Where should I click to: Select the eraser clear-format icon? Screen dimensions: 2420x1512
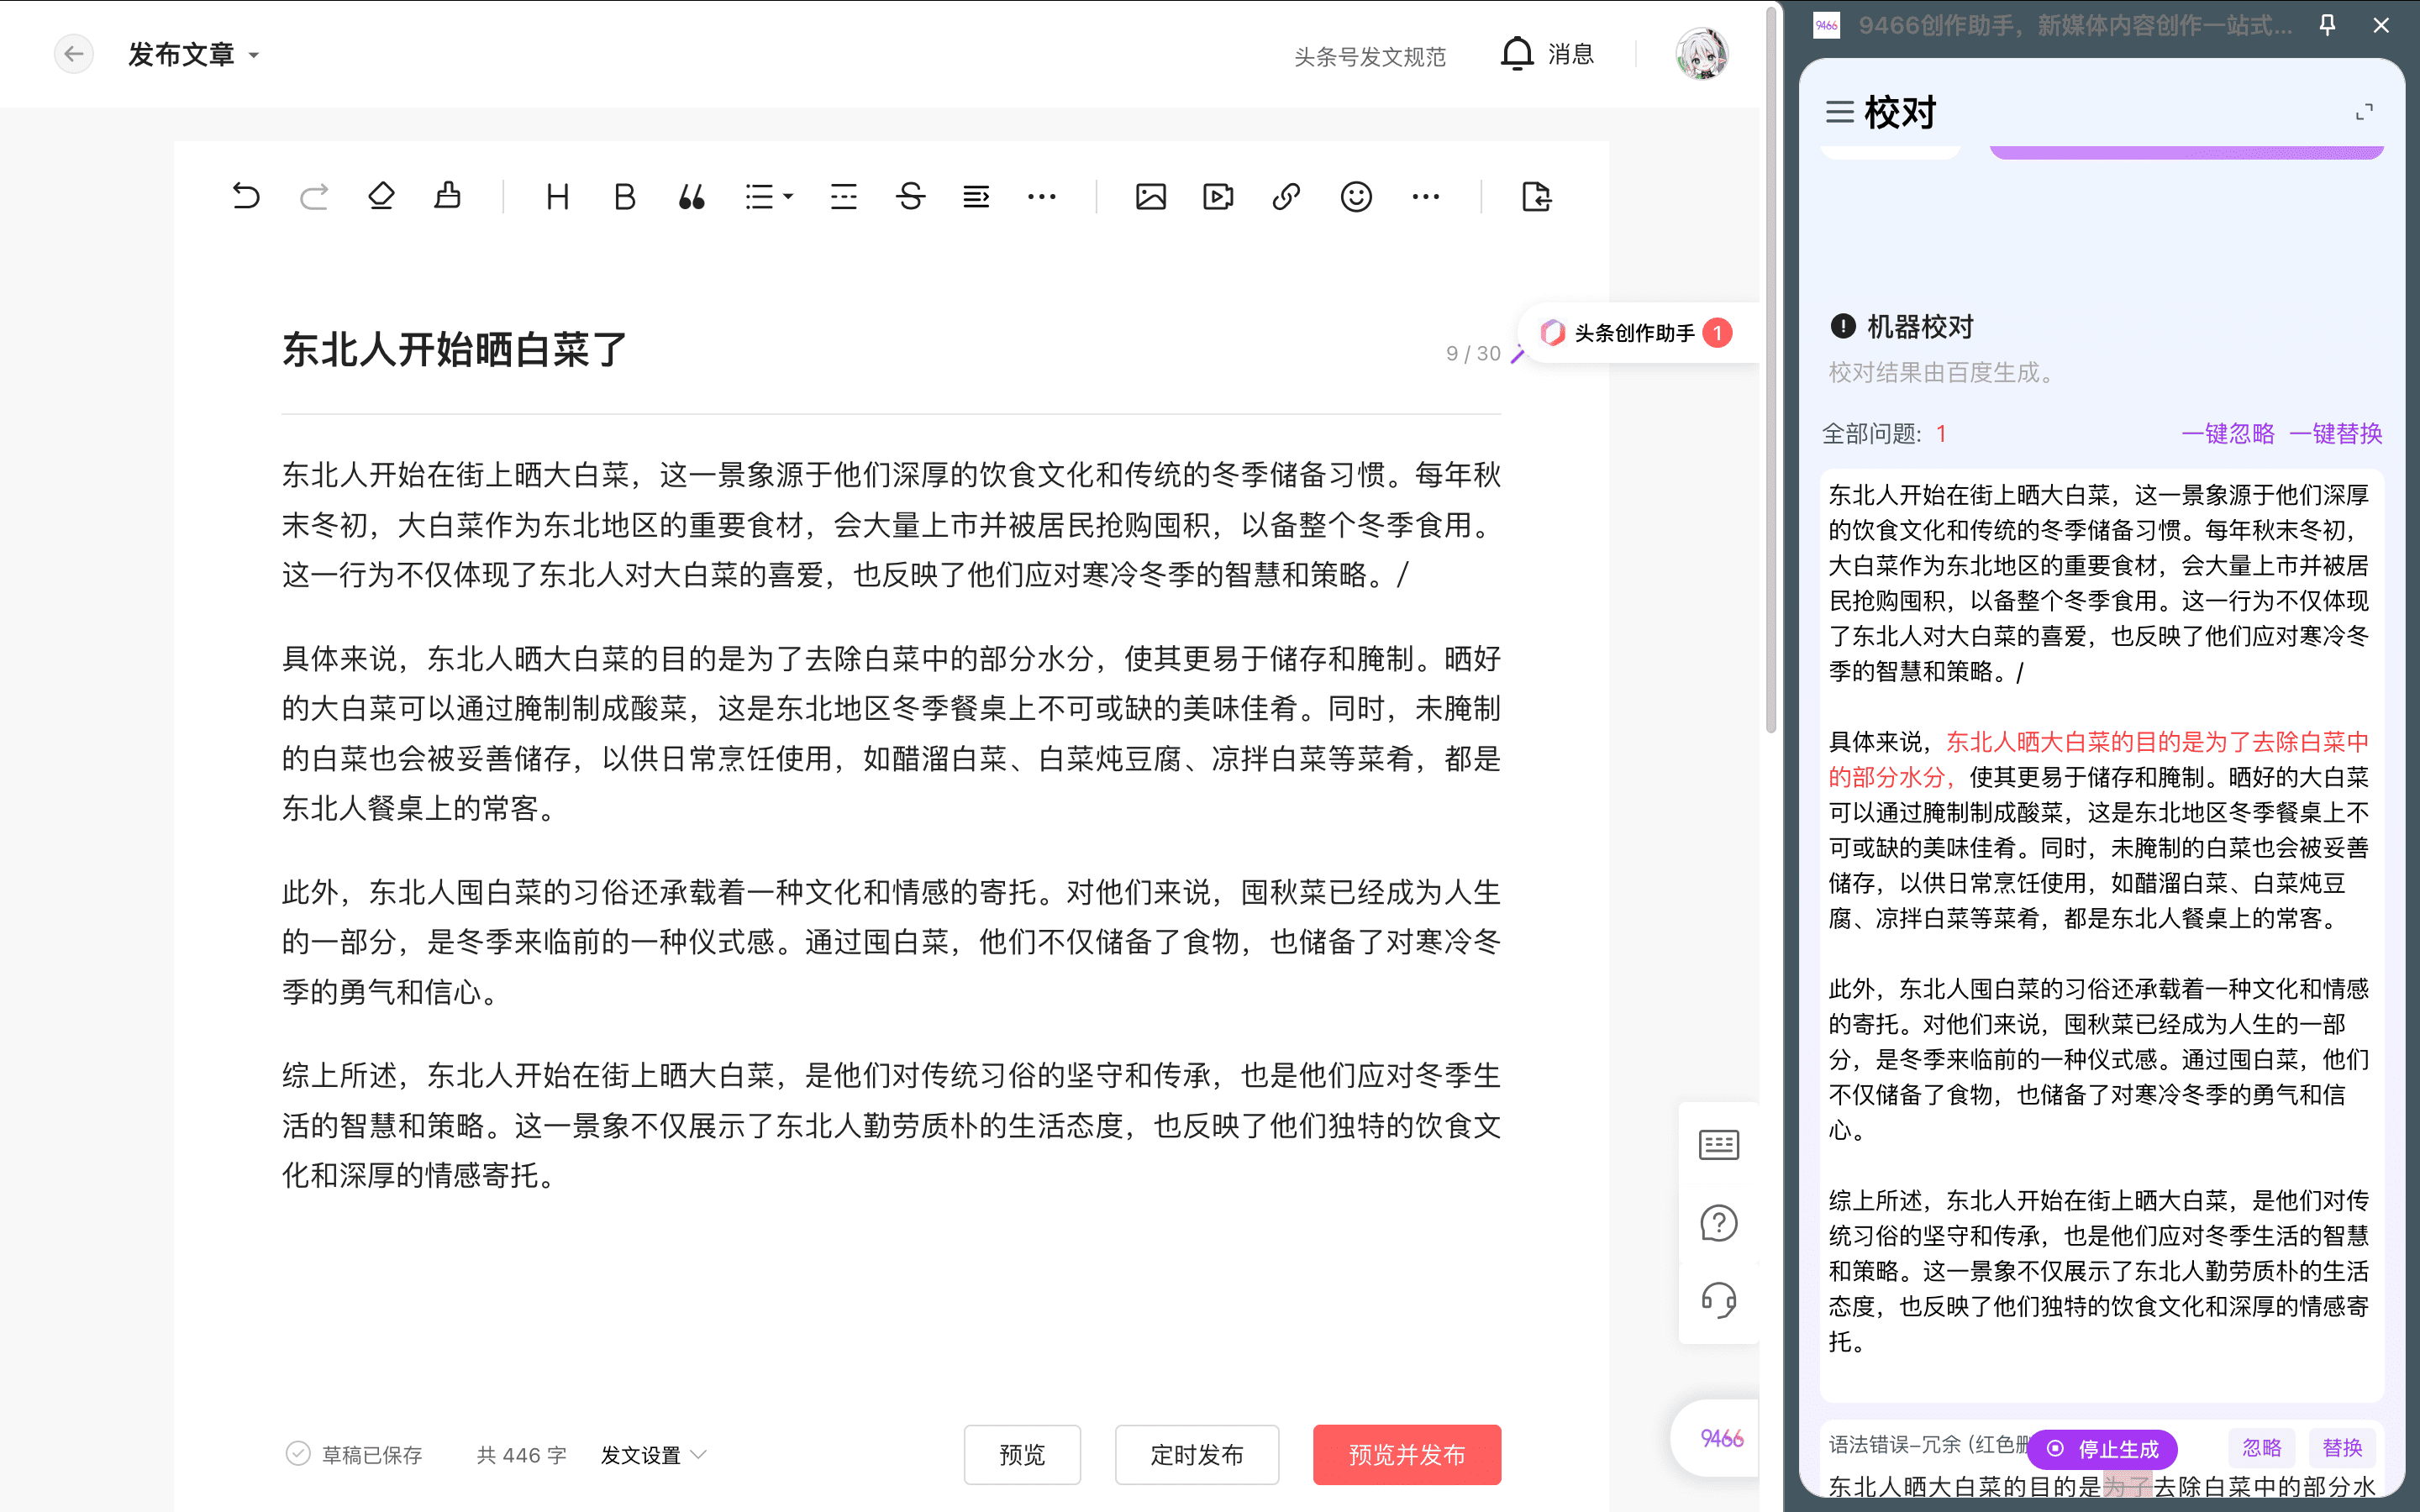point(381,196)
